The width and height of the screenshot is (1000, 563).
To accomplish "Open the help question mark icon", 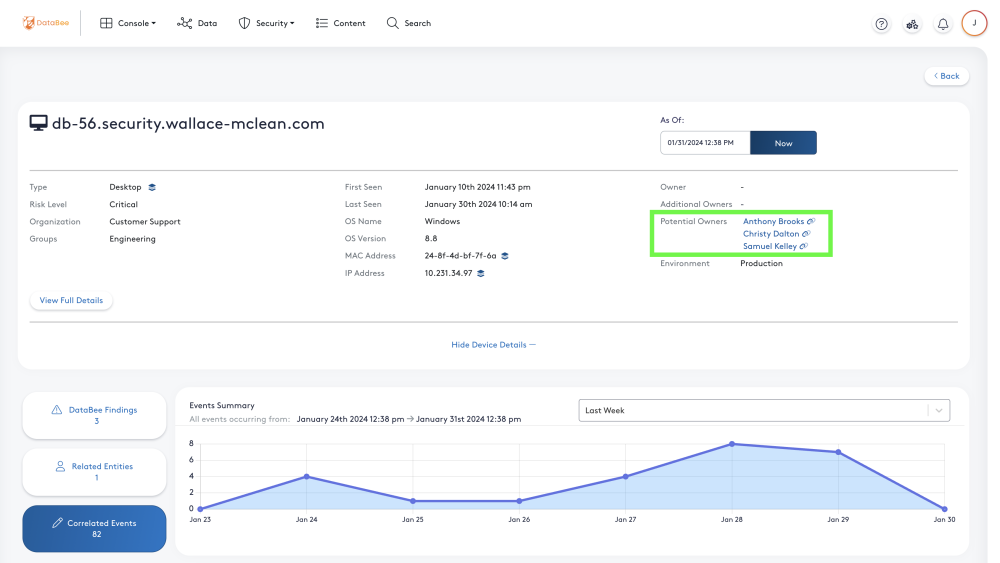I will coord(881,24).
